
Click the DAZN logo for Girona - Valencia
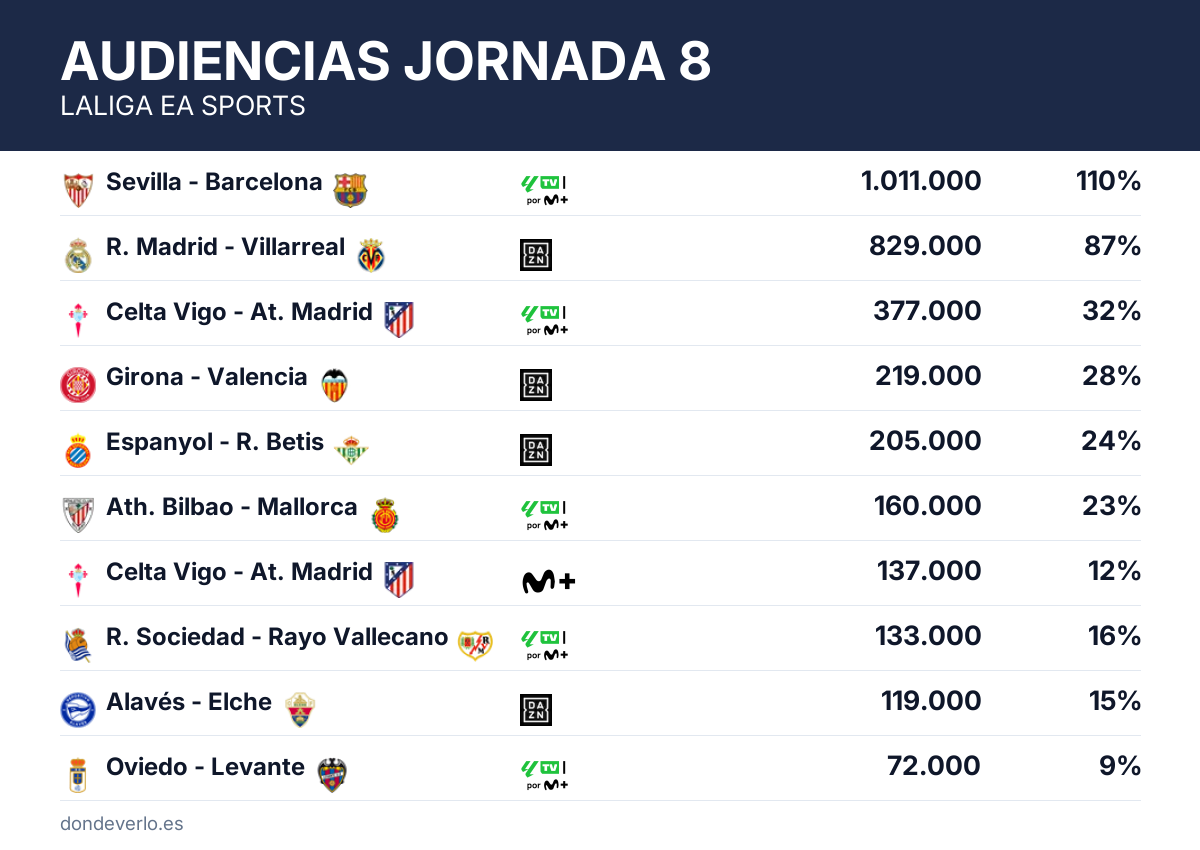click(536, 385)
